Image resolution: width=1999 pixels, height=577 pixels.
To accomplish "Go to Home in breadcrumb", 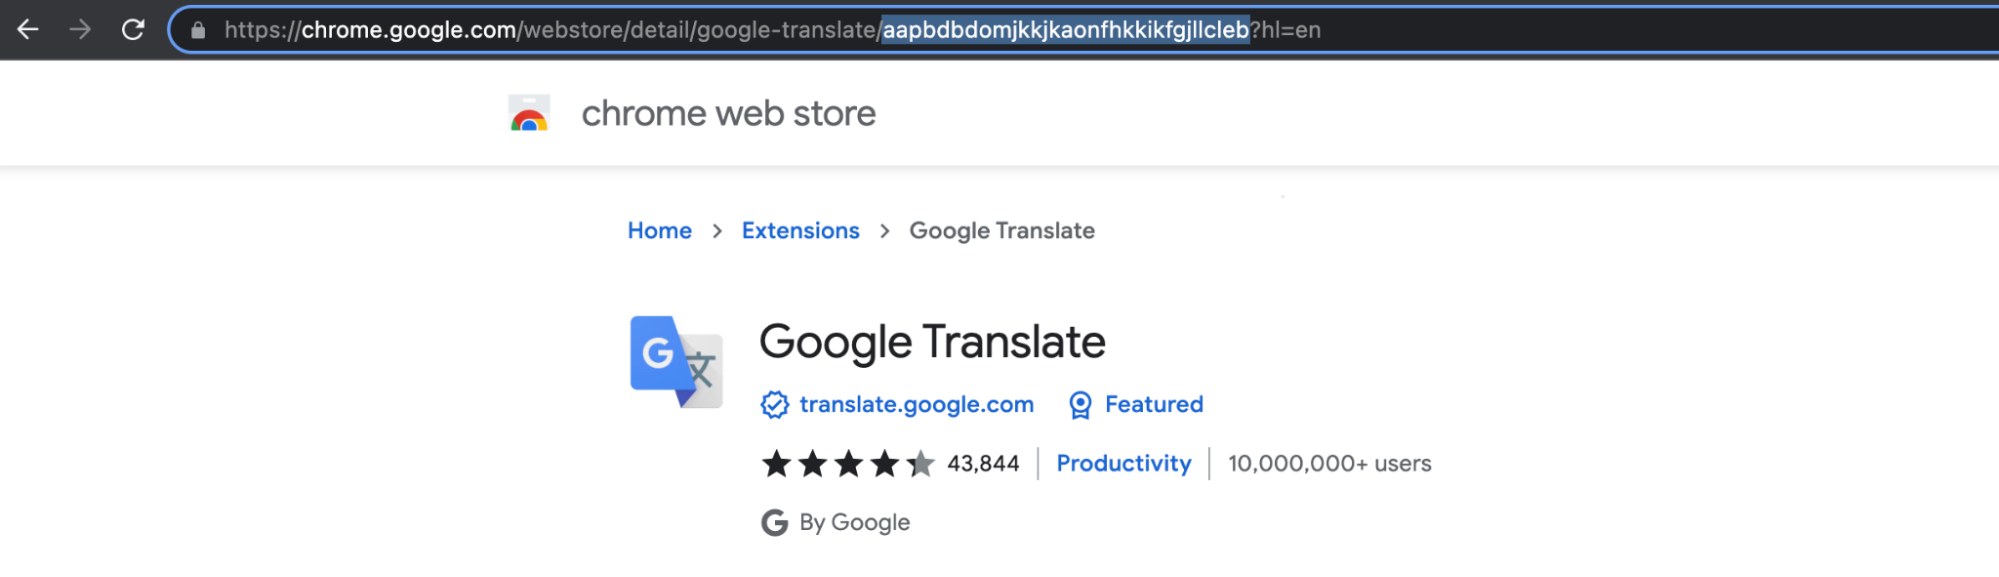I will click(x=659, y=231).
